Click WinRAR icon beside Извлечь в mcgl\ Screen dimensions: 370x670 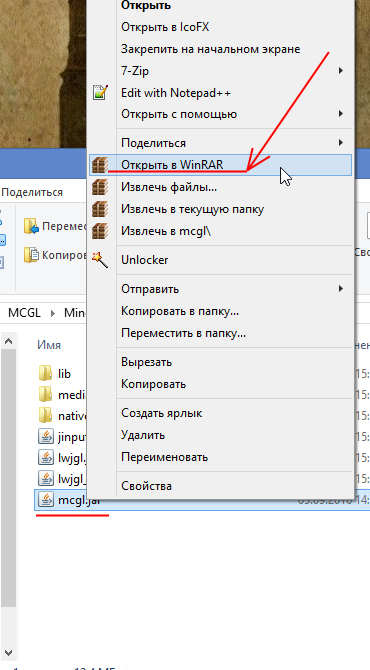click(x=100, y=232)
